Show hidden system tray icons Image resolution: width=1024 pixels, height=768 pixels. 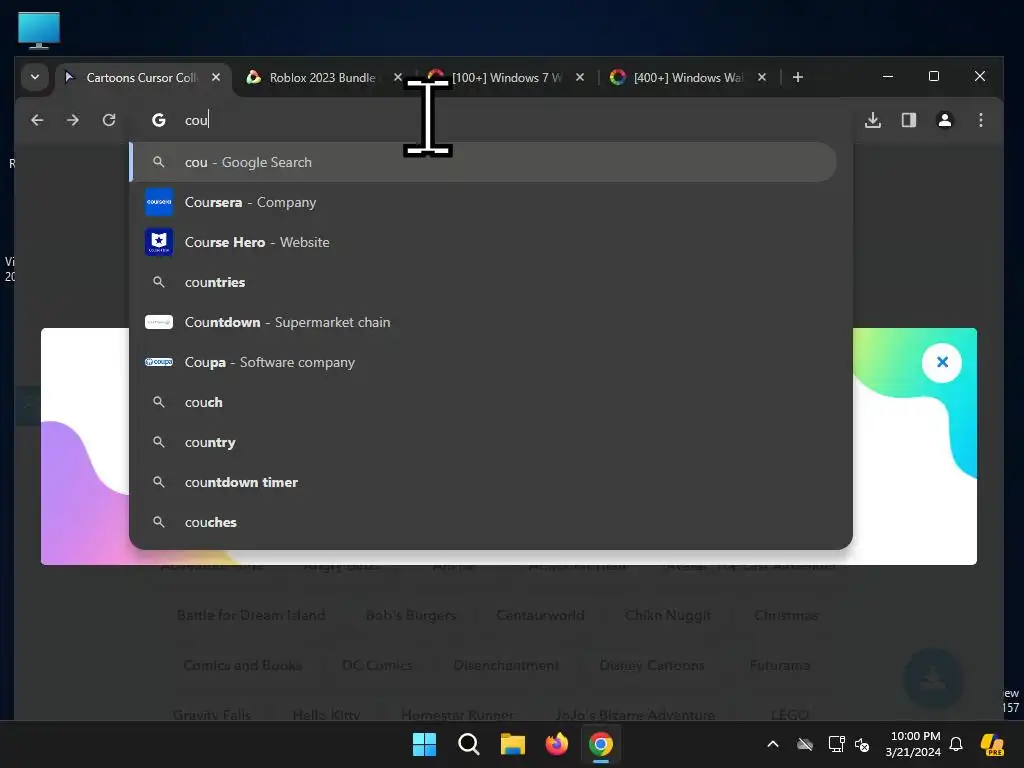pos(773,744)
